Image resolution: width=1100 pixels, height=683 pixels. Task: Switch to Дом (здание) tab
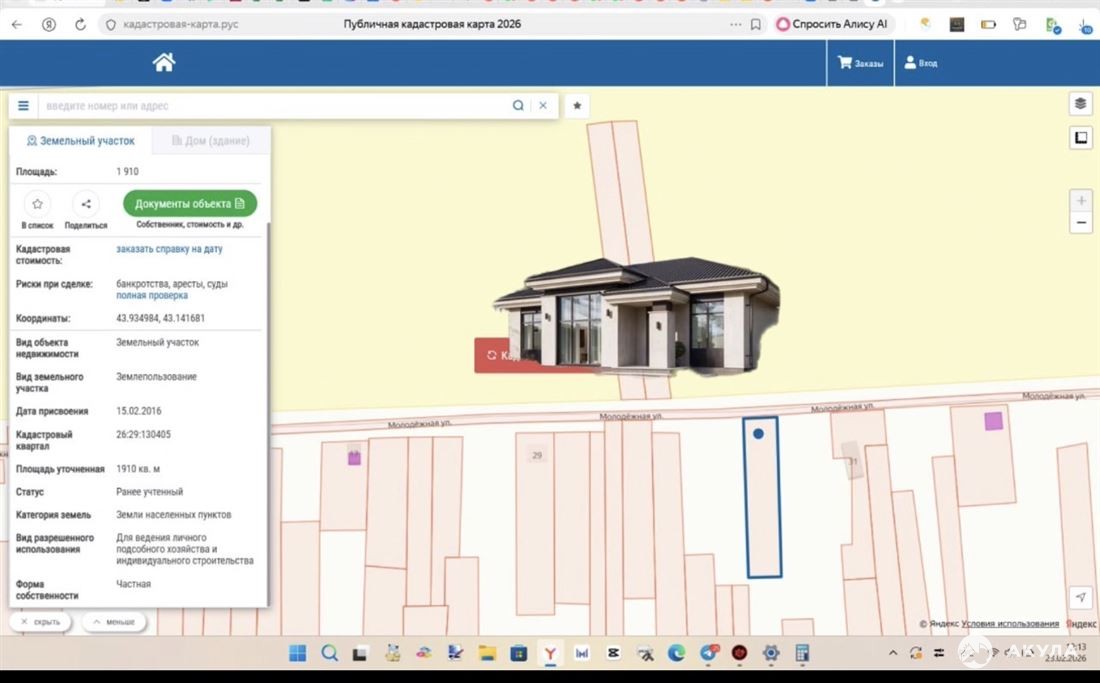(x=210, y=141)
